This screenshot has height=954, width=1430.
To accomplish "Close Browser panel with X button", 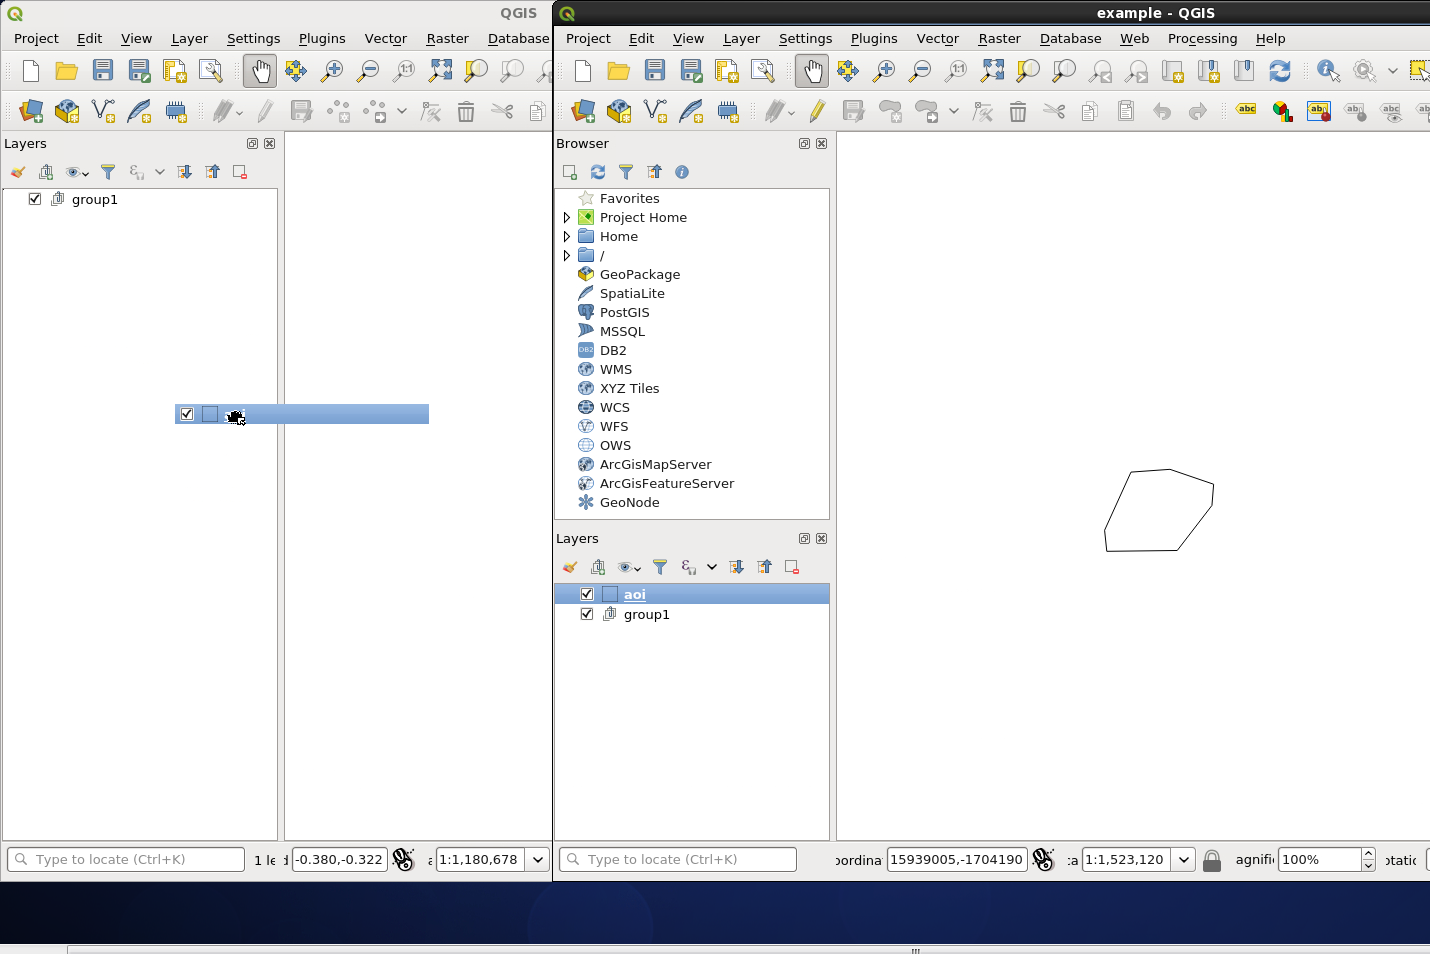I will 821,143.
